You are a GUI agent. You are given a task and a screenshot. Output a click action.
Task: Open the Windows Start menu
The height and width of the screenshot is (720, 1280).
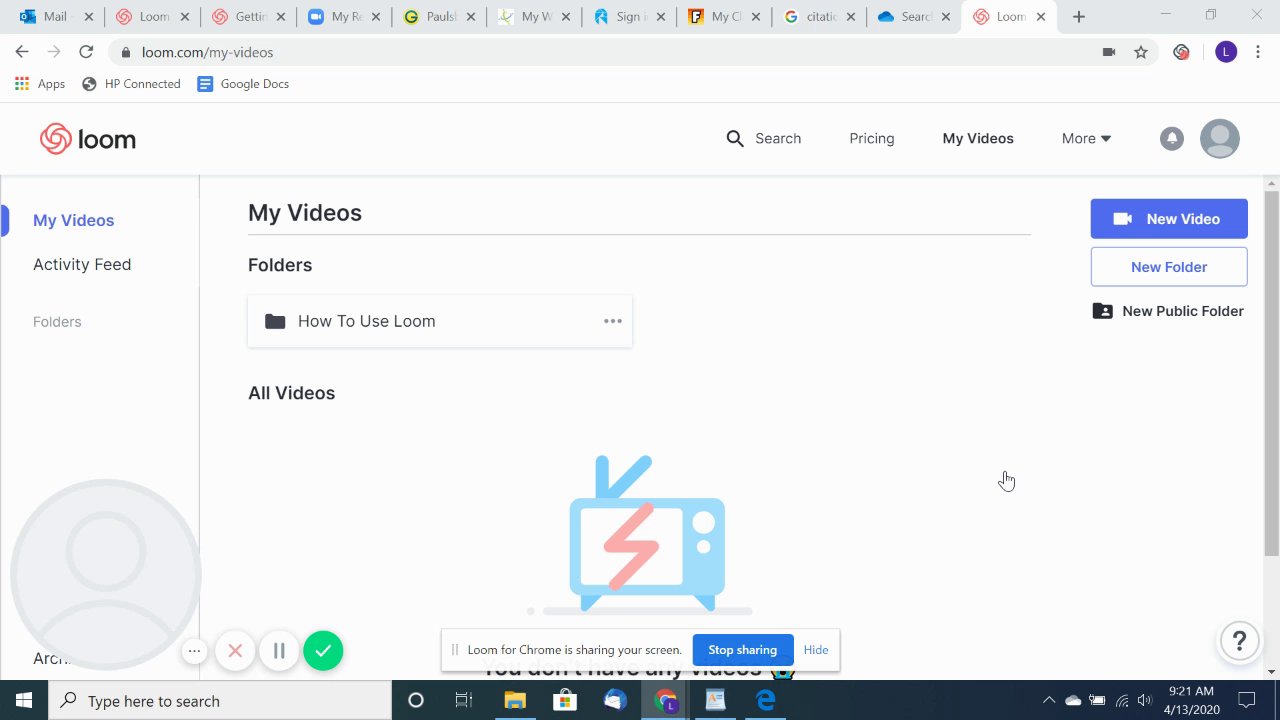click(x=24, y=700)
